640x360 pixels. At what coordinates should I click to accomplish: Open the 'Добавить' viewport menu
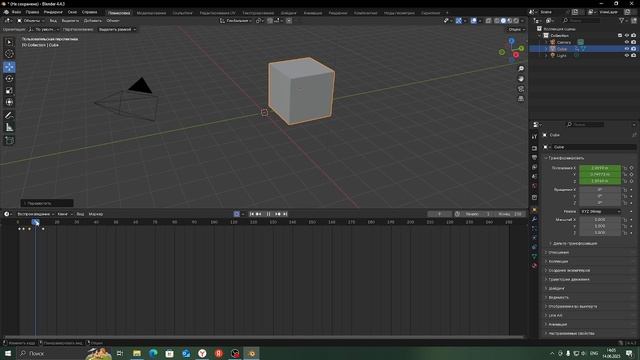pos(93,20)
